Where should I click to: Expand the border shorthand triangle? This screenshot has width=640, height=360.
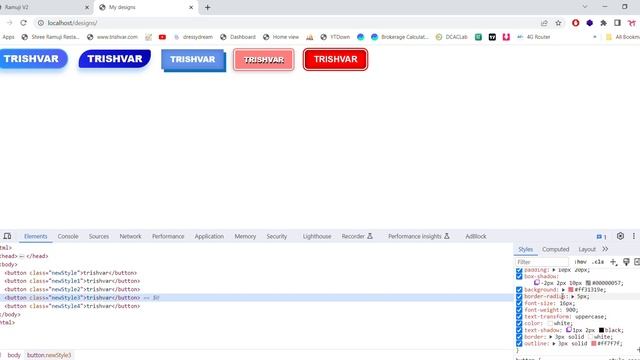[550, 337]
